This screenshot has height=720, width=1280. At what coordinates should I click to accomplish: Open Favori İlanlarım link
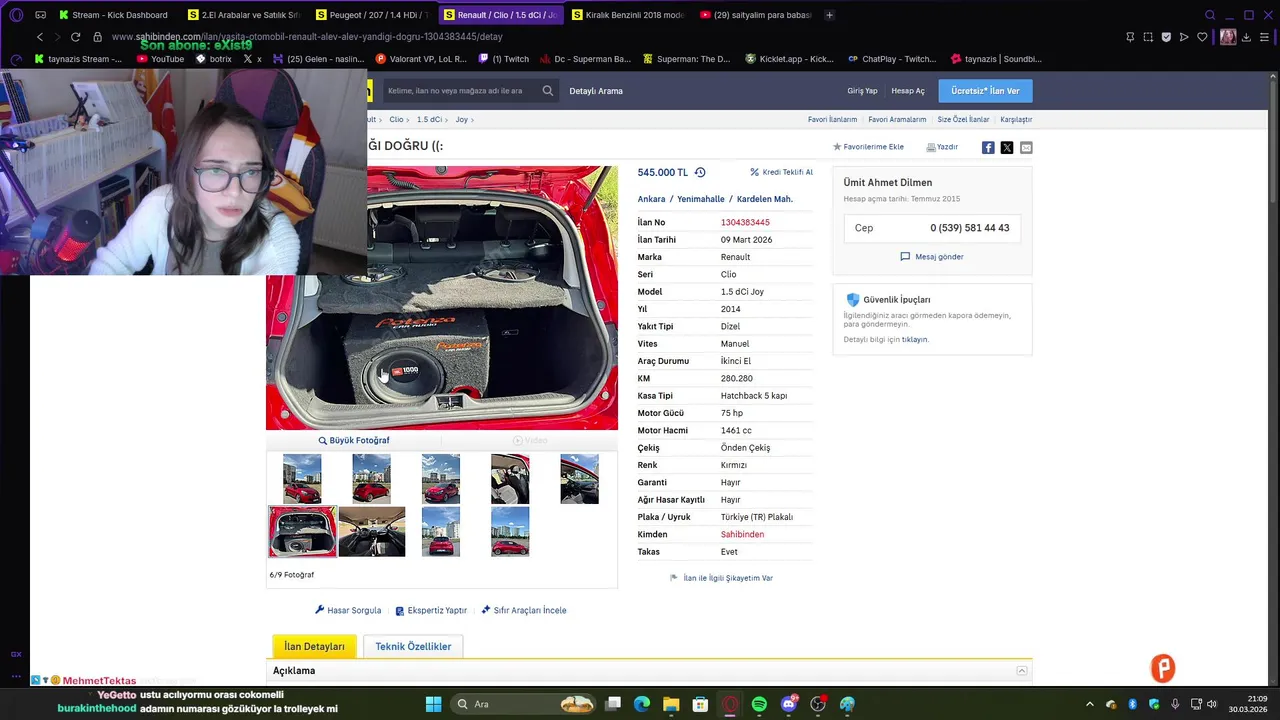point(832,120)
